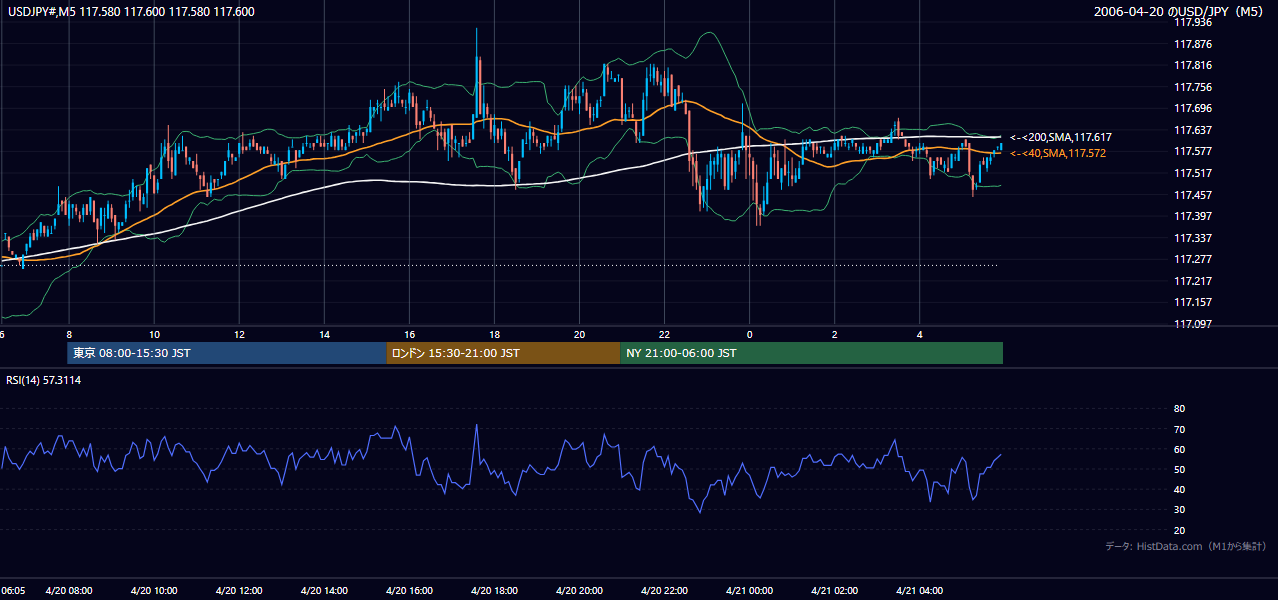Click hour marker 4 under price chart
This screenshot has height=600, width=1278.
coord(920,334)
